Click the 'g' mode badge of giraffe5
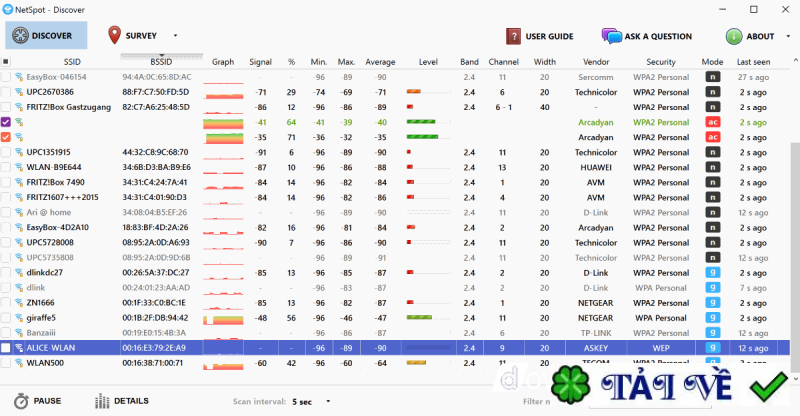The height and width of the screenshot is (416, 800). [x=712, y=318]
